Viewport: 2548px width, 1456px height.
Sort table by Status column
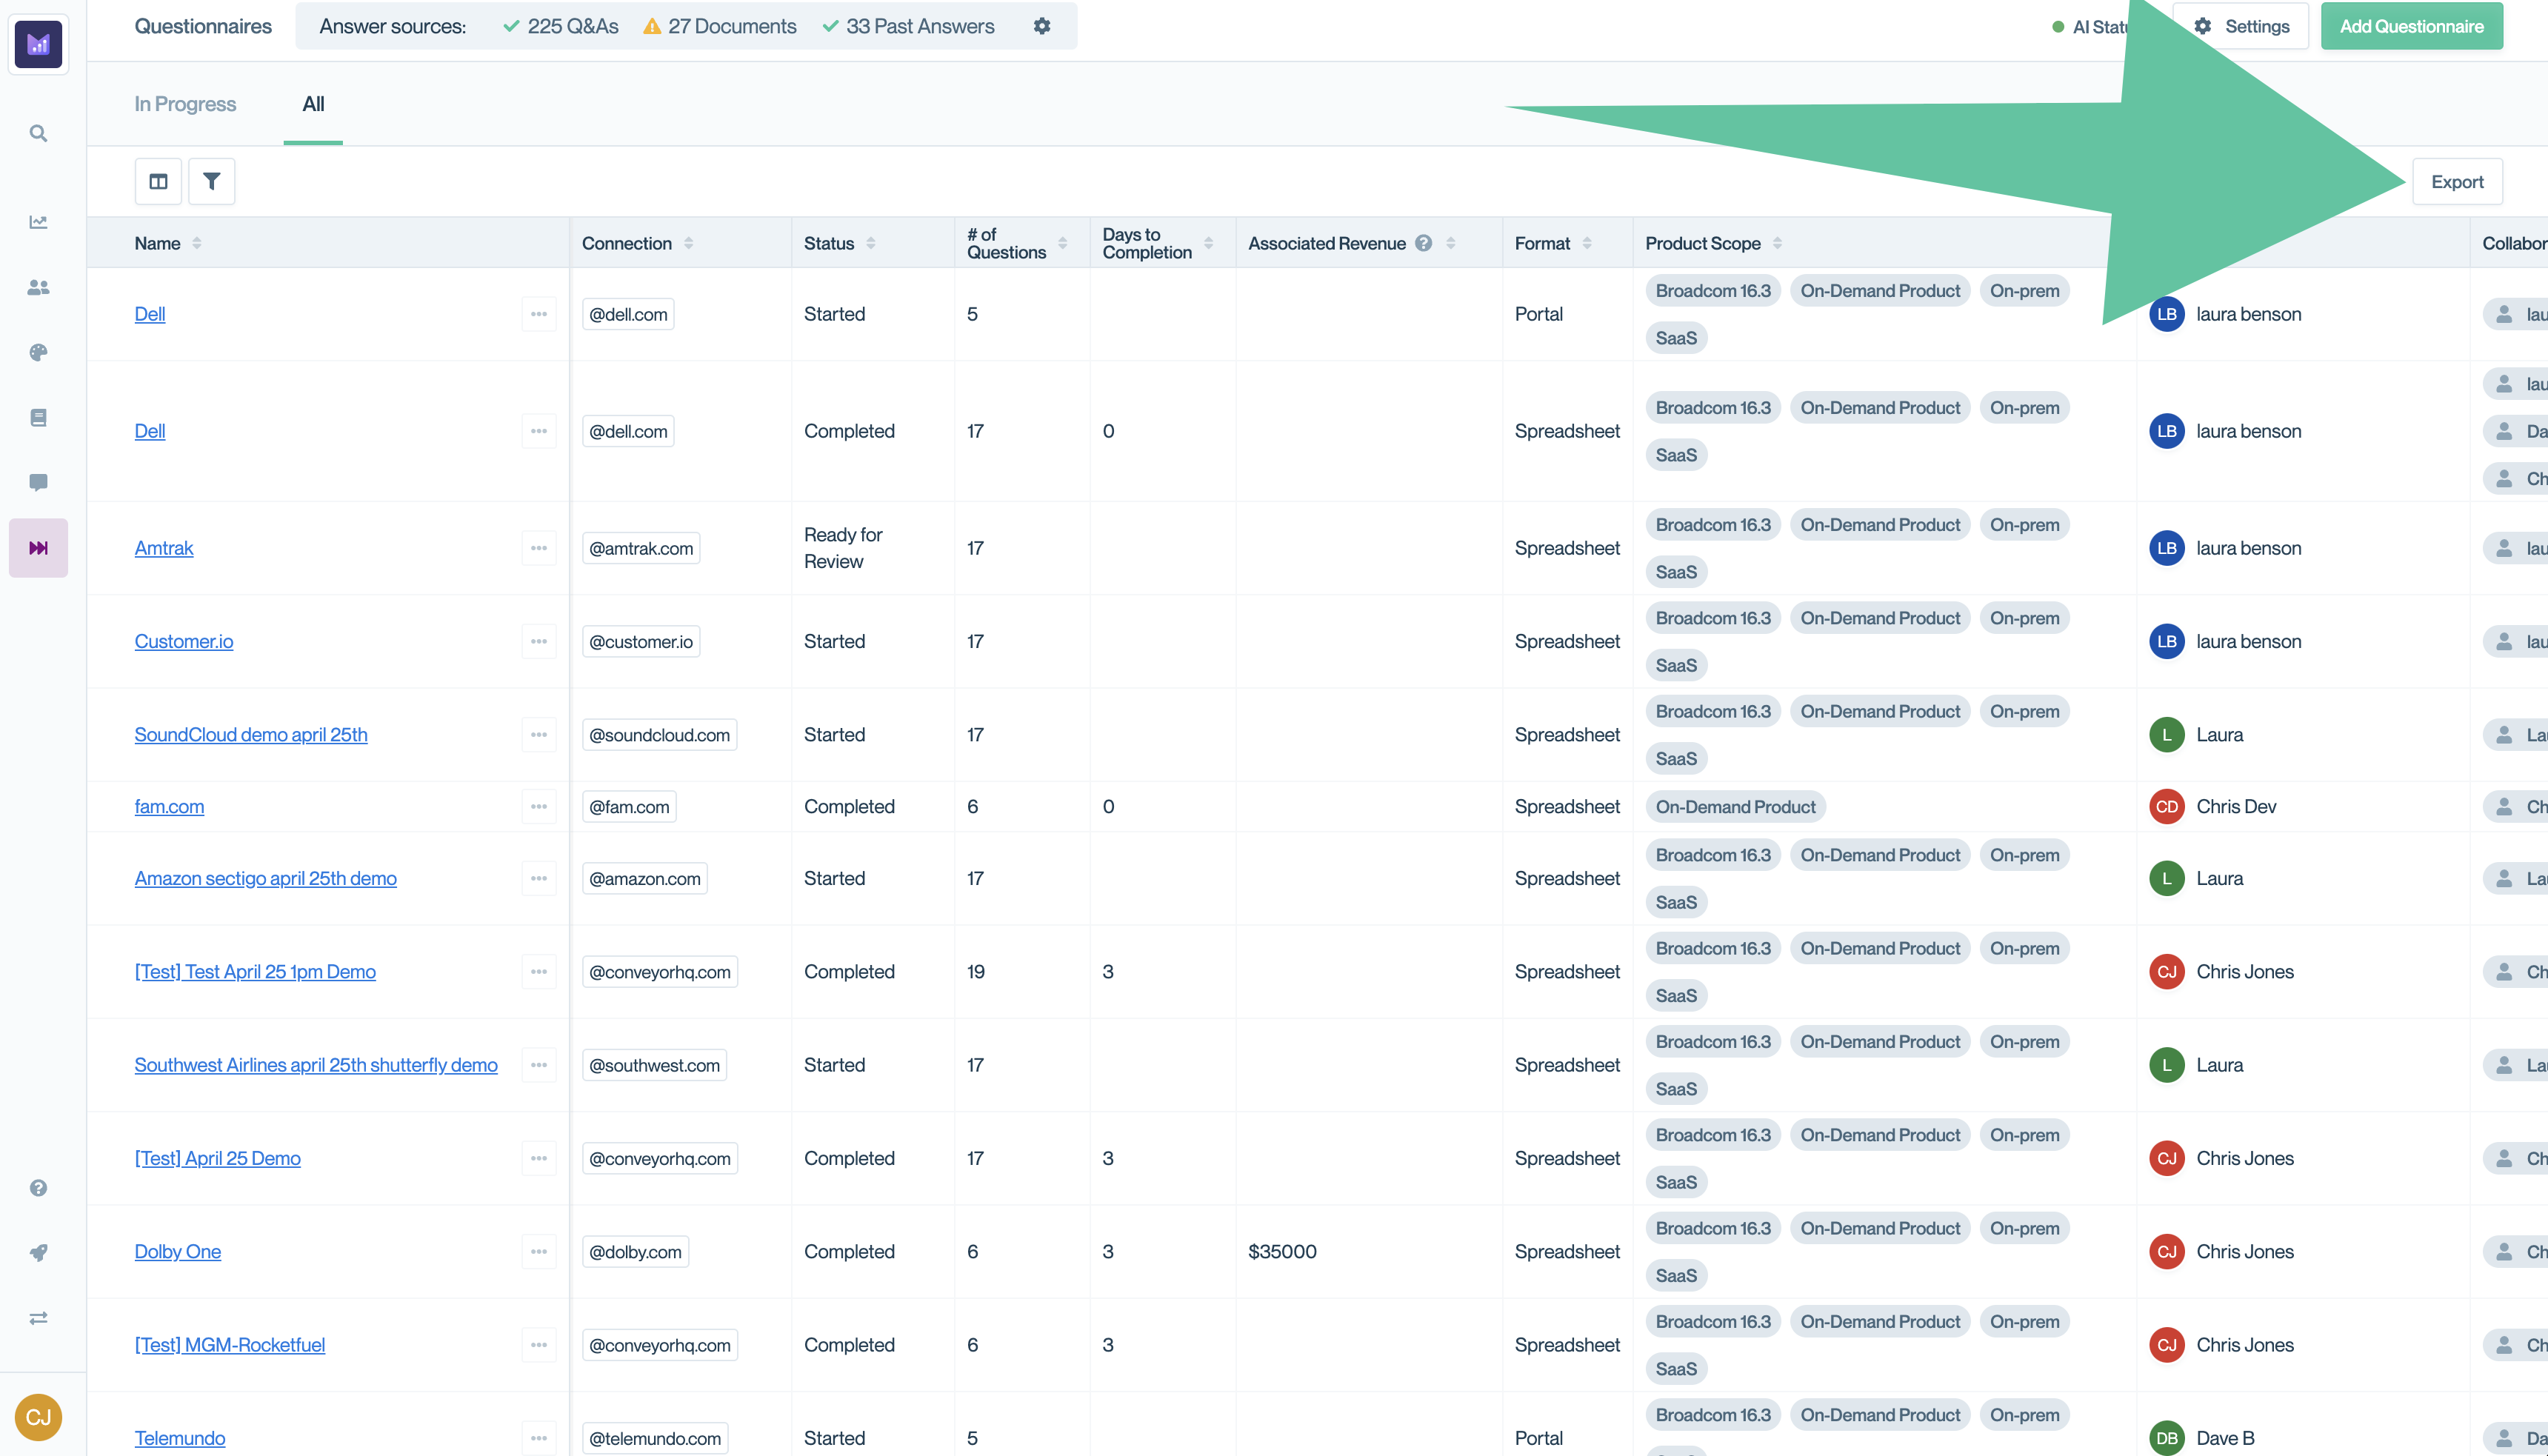[x=870, y=243]
